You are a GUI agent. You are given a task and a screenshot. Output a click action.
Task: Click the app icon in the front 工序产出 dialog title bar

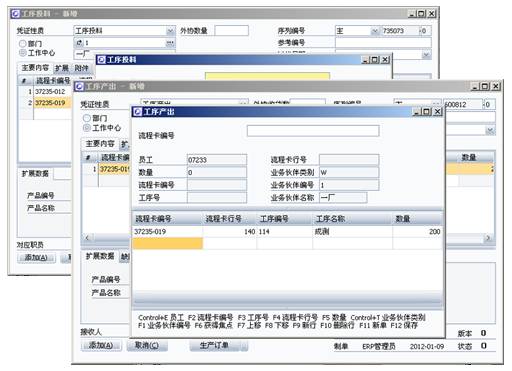coord(138,112)
